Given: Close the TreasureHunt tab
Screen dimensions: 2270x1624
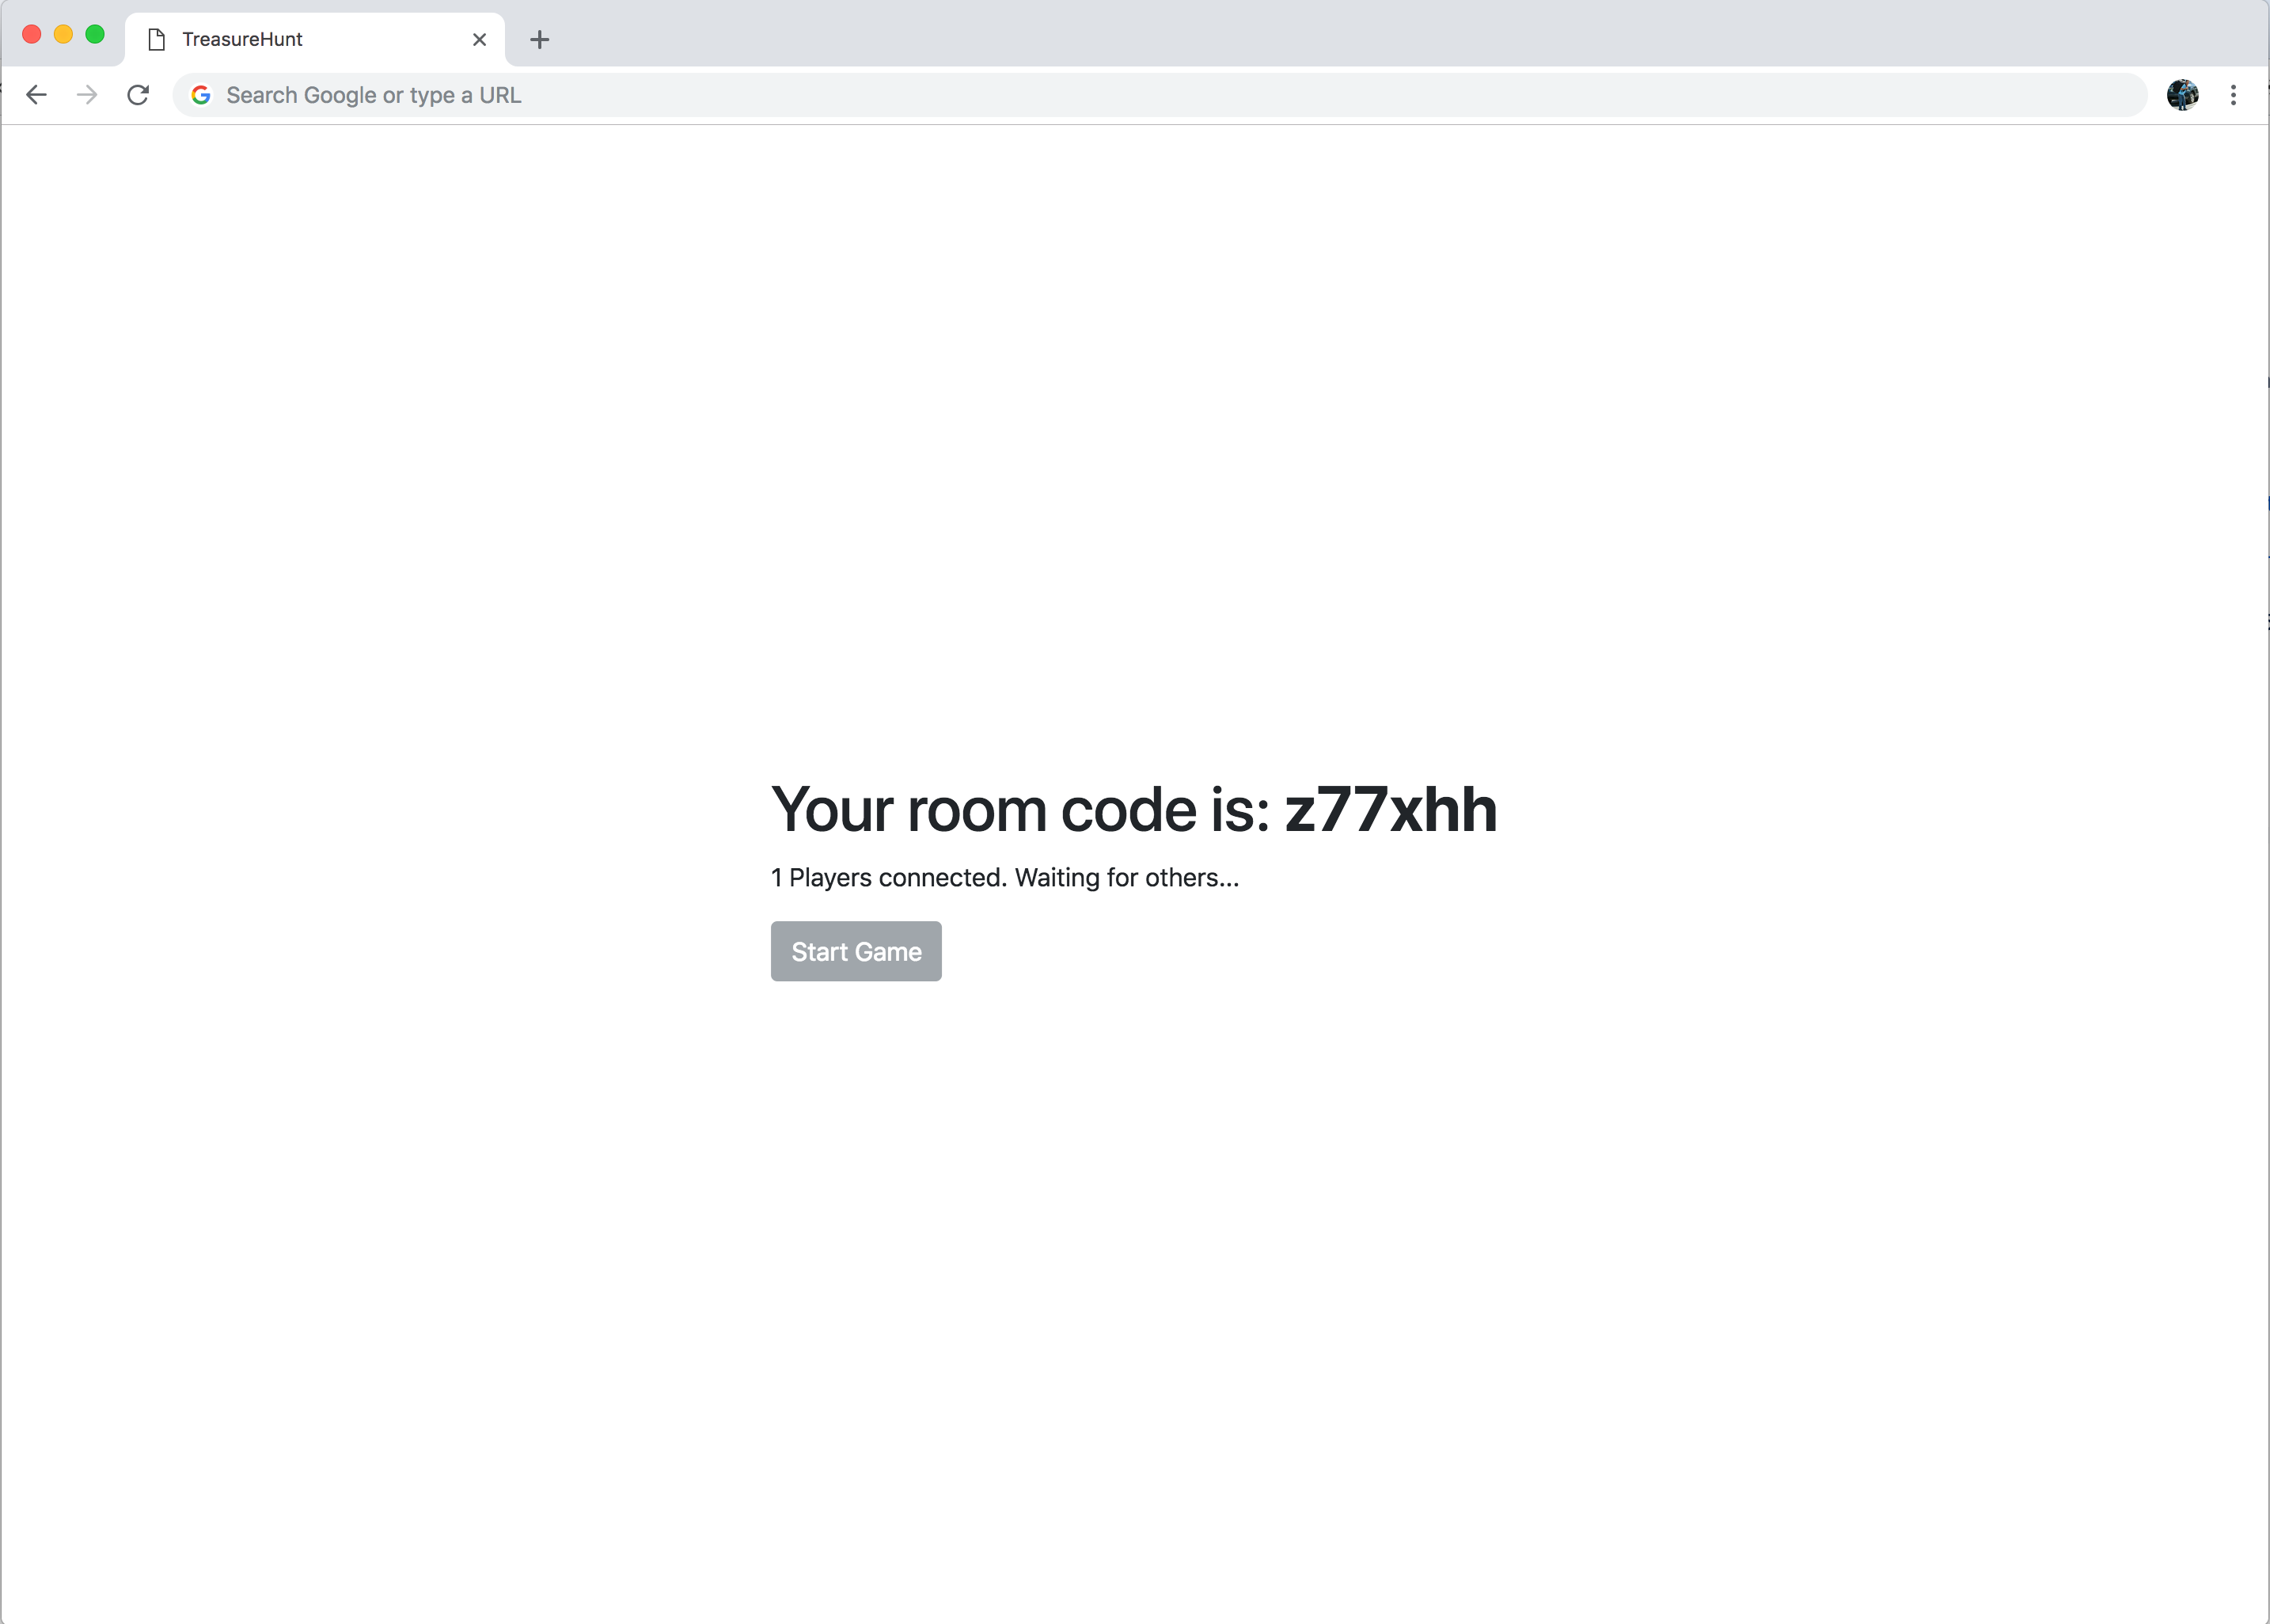Looking at the screenshot, I should tap(479, 40).
